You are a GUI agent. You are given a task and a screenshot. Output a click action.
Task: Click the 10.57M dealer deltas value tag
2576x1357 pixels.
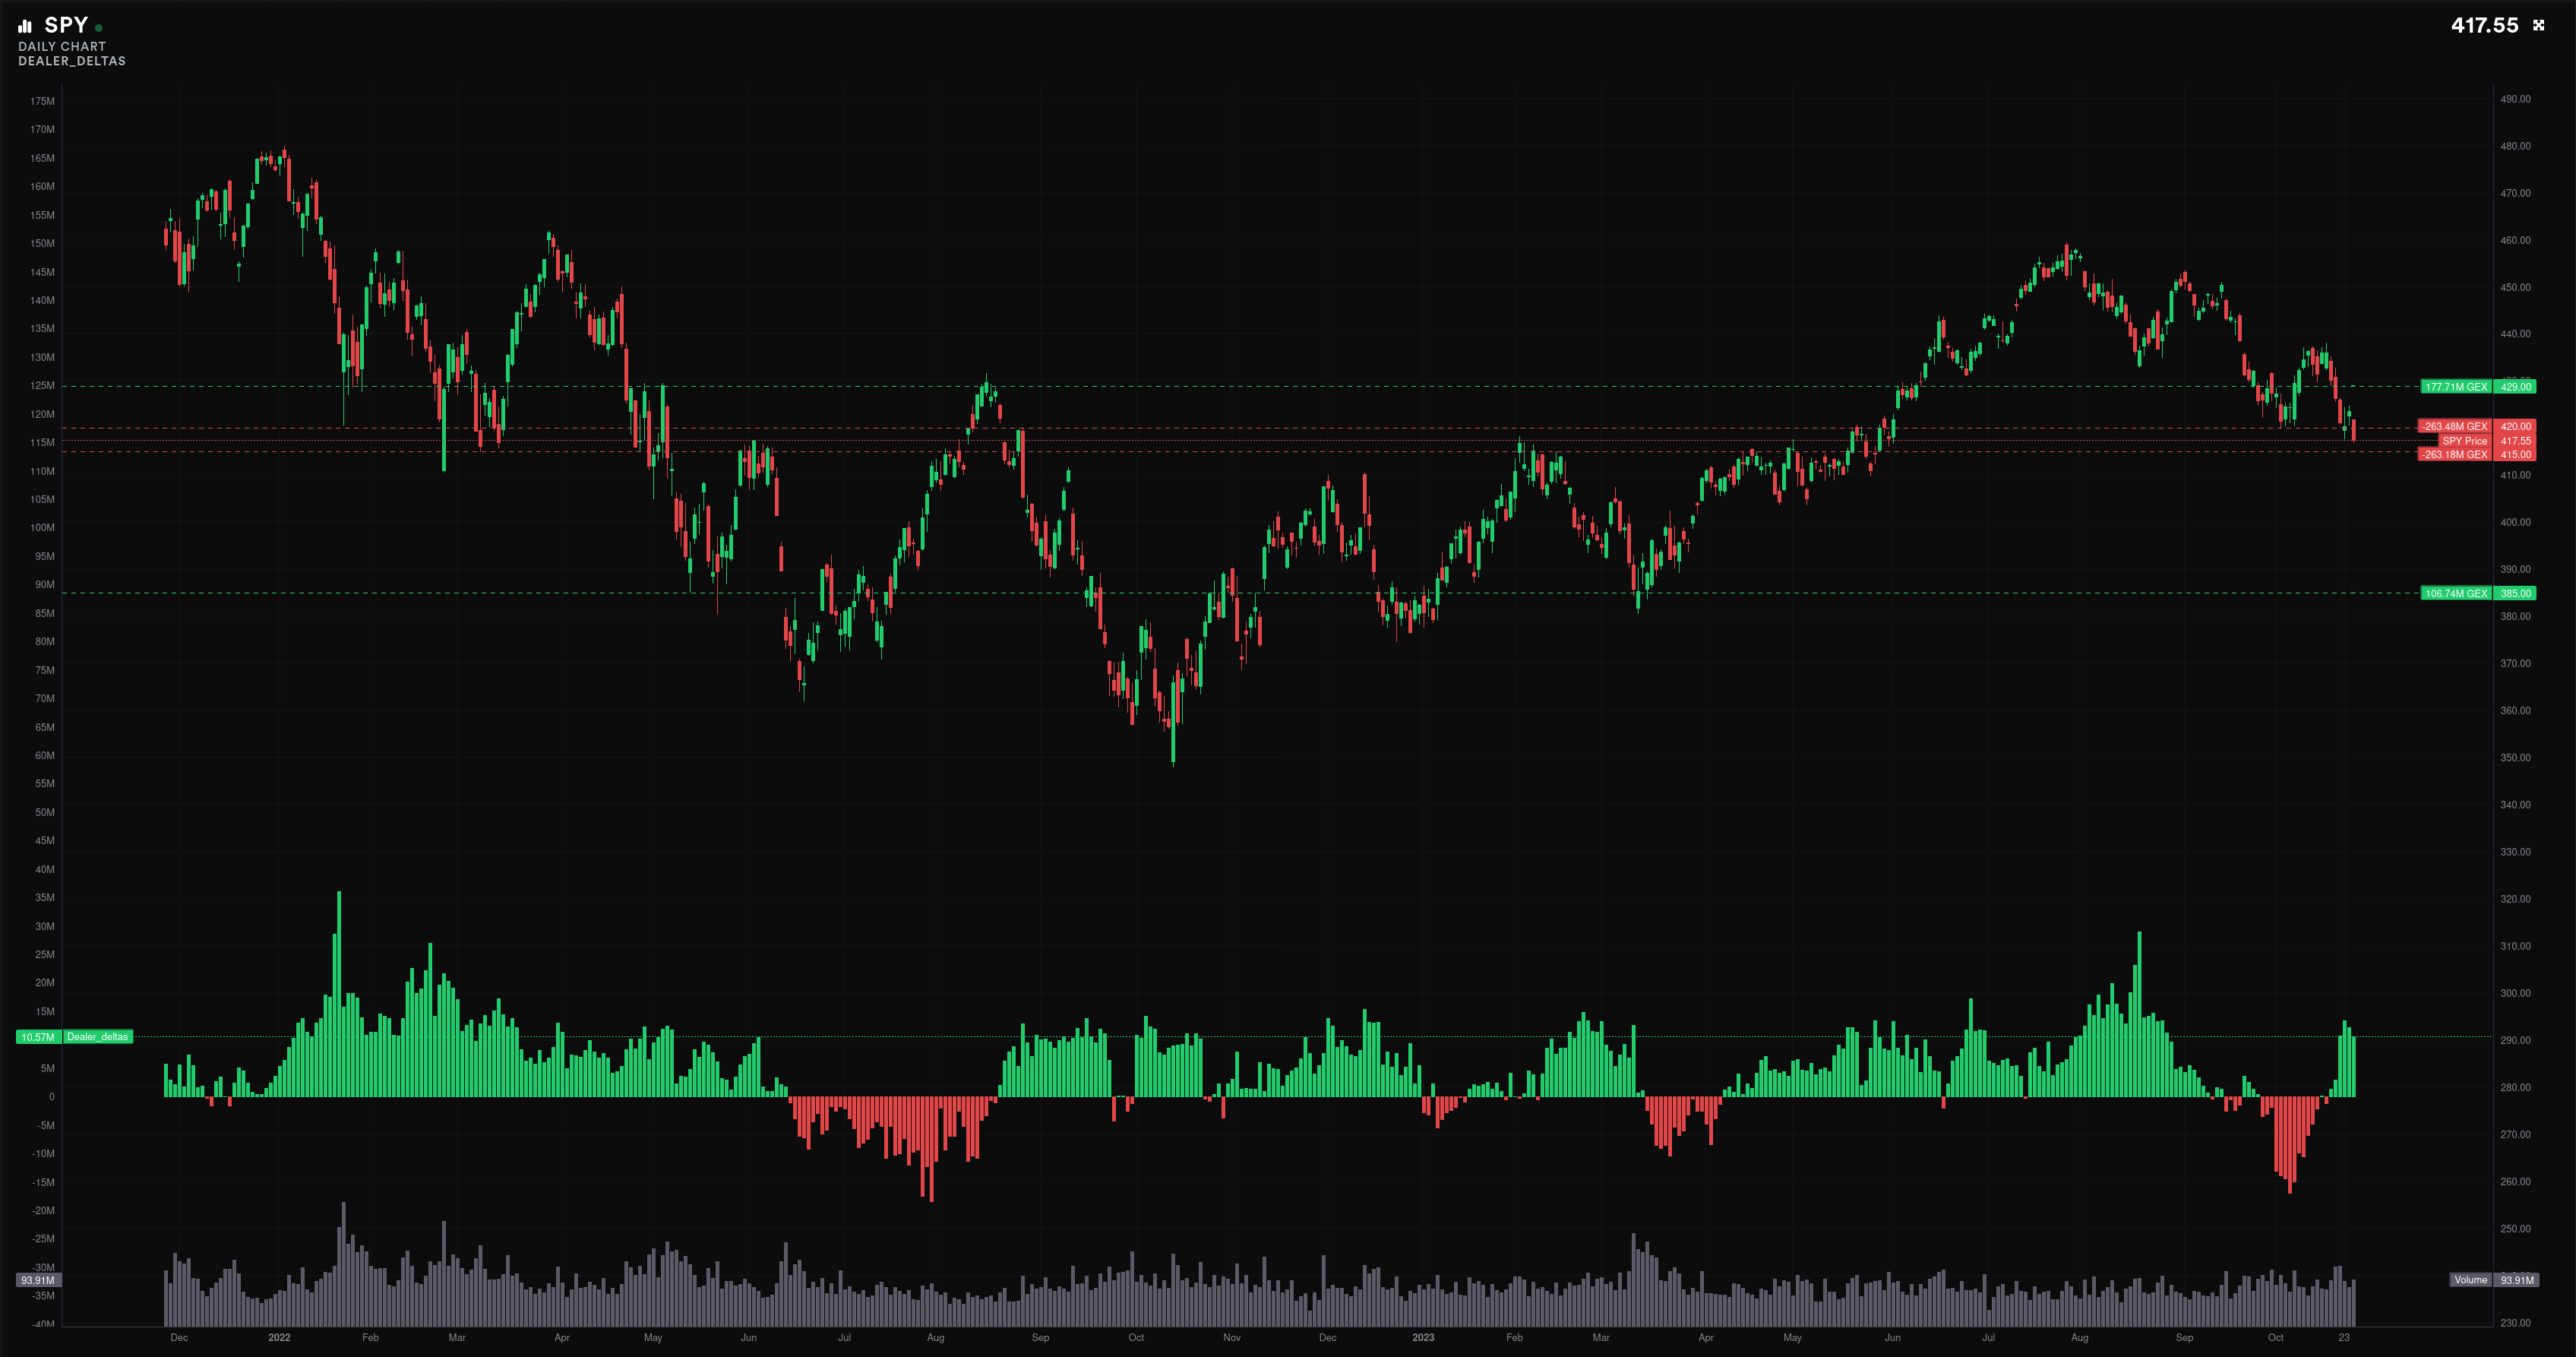click(39, 1037)
